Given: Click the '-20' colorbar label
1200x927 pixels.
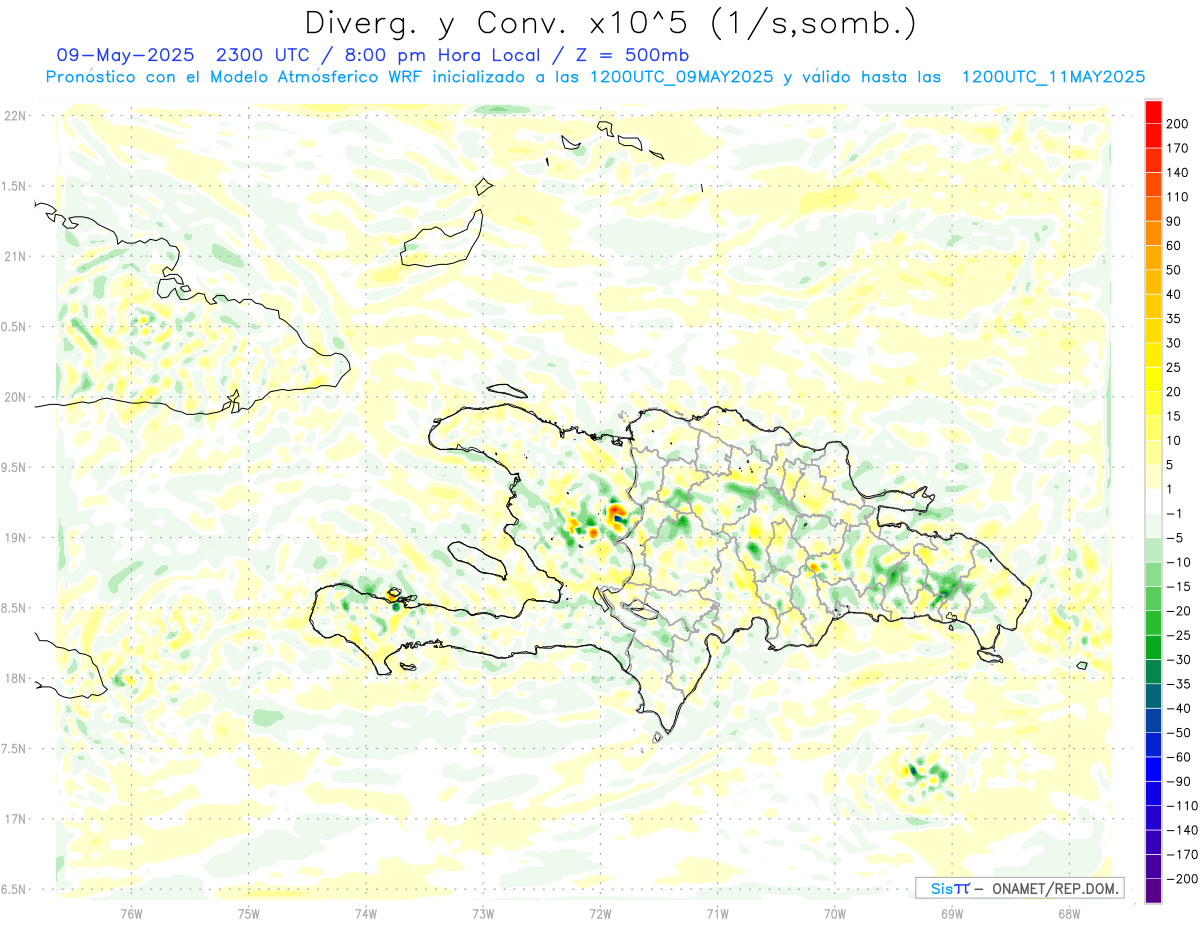Looking at the screenshot, I should [x=1180, y=611].
